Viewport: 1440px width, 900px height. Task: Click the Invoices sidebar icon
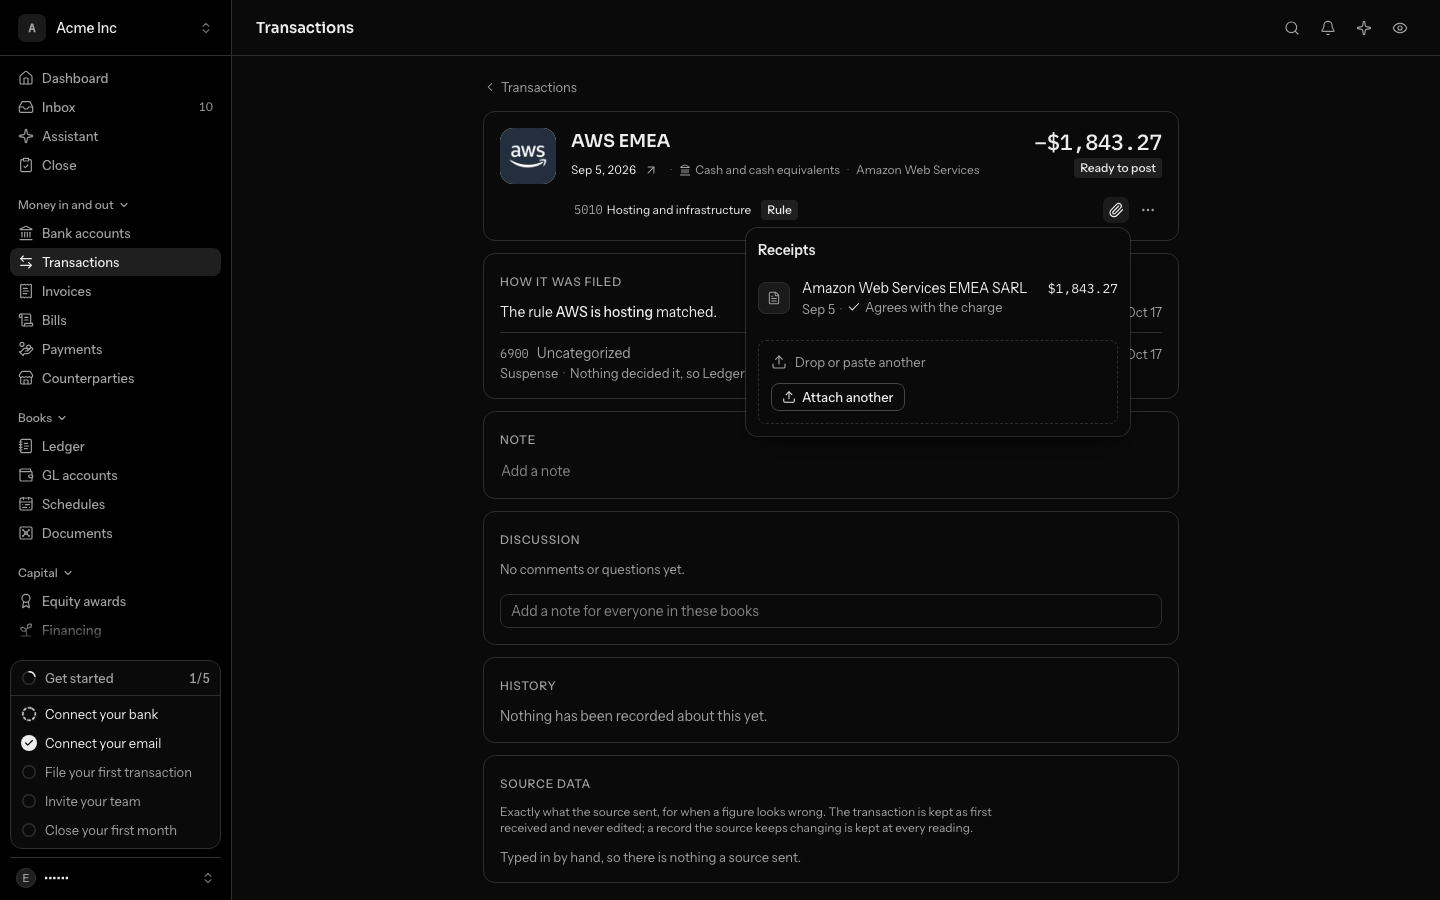[26, 291]
